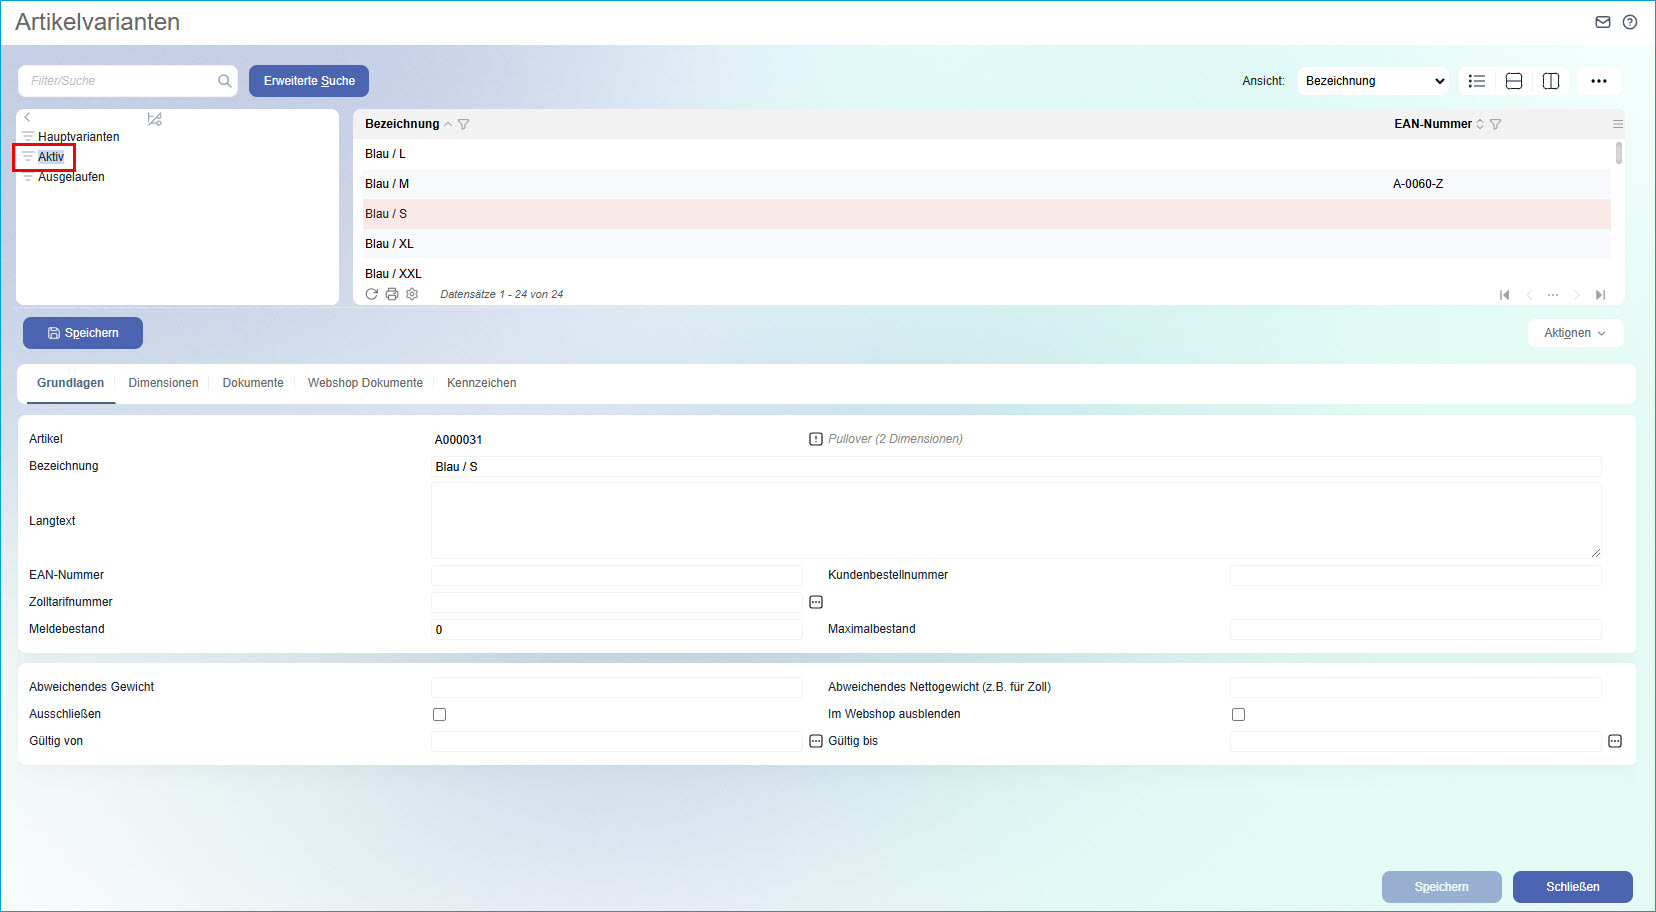
Task: Filter the Bezeichnung column
Action: point(464,124)
